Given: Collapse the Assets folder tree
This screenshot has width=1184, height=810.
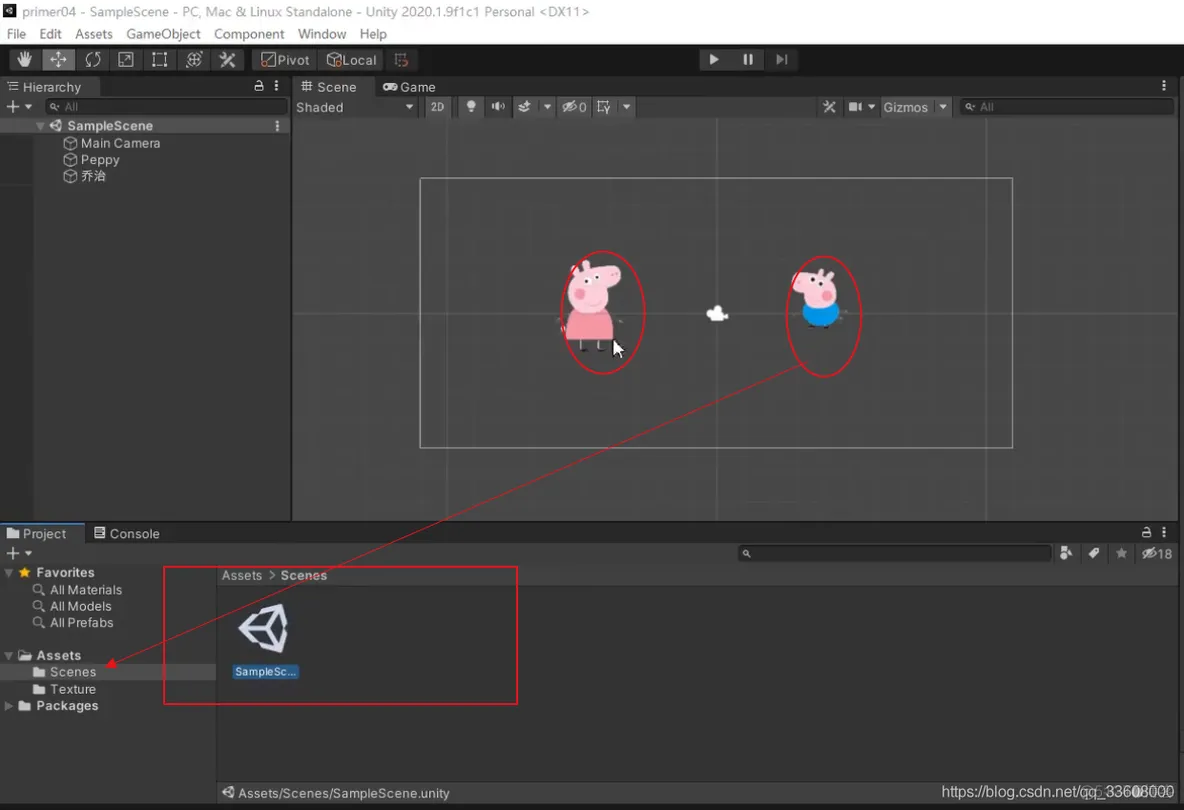Looking at the screenshot, I should tap(8, 655).
